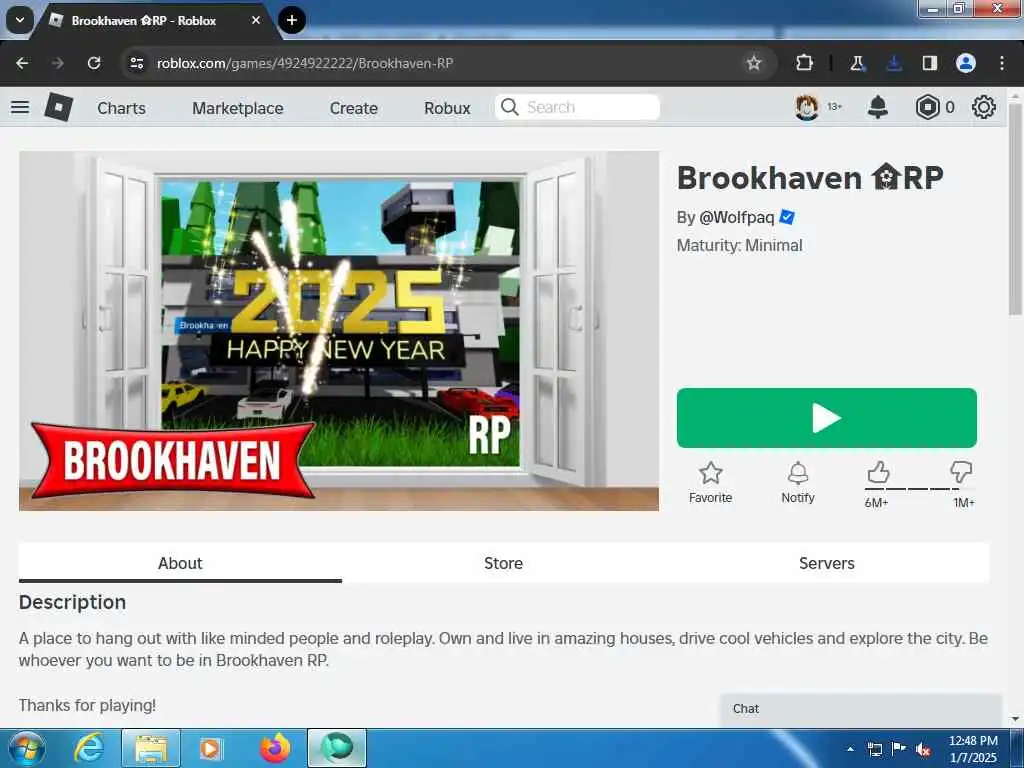Open creator @Wolfpaq profile link
Screen dimensions: 1024x768
click(x=737, y=217)
